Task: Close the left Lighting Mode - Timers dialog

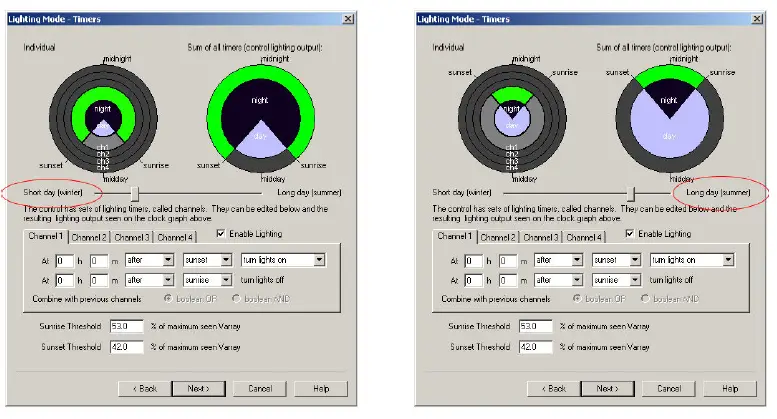Action: (347, 19)
